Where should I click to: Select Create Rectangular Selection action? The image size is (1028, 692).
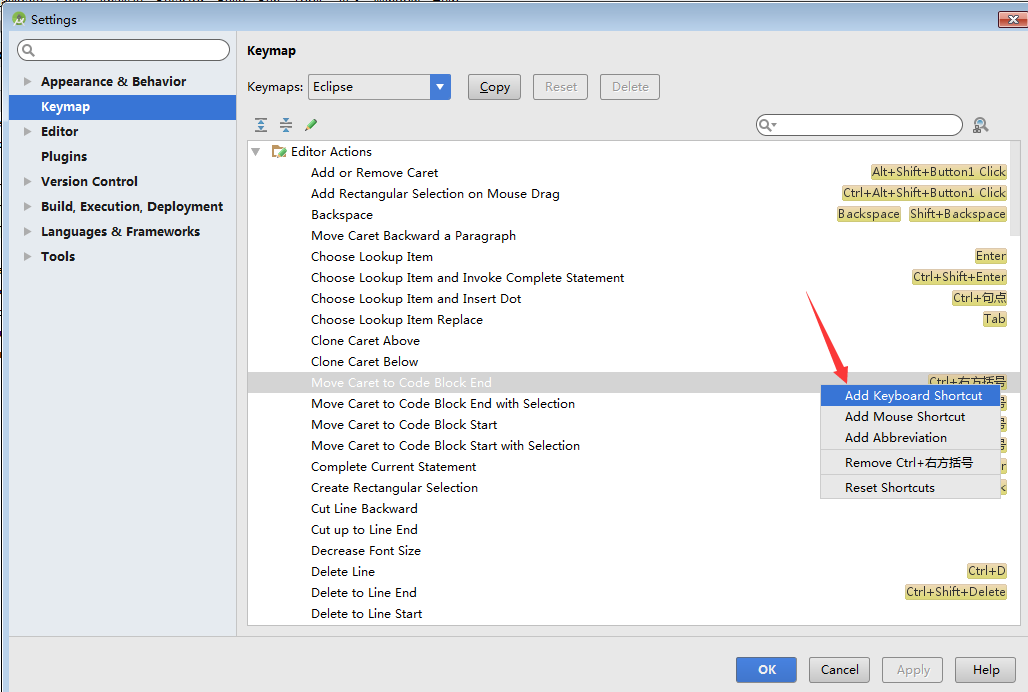tap(394, 488)
